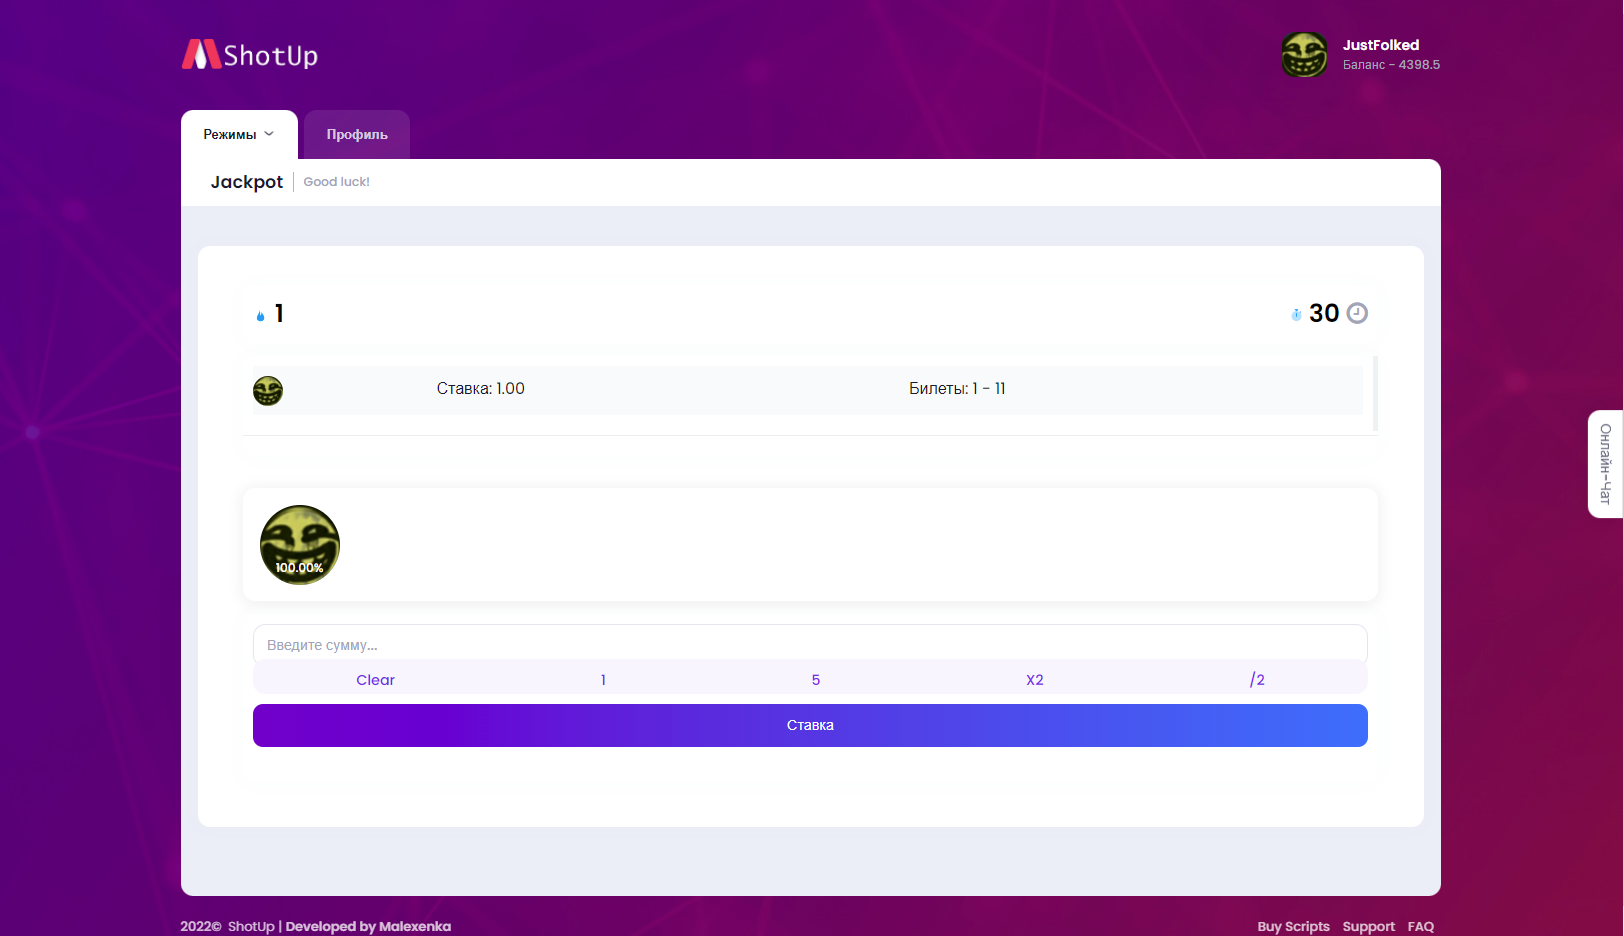Click the Введите сумму input field

[x=810, y=645]
